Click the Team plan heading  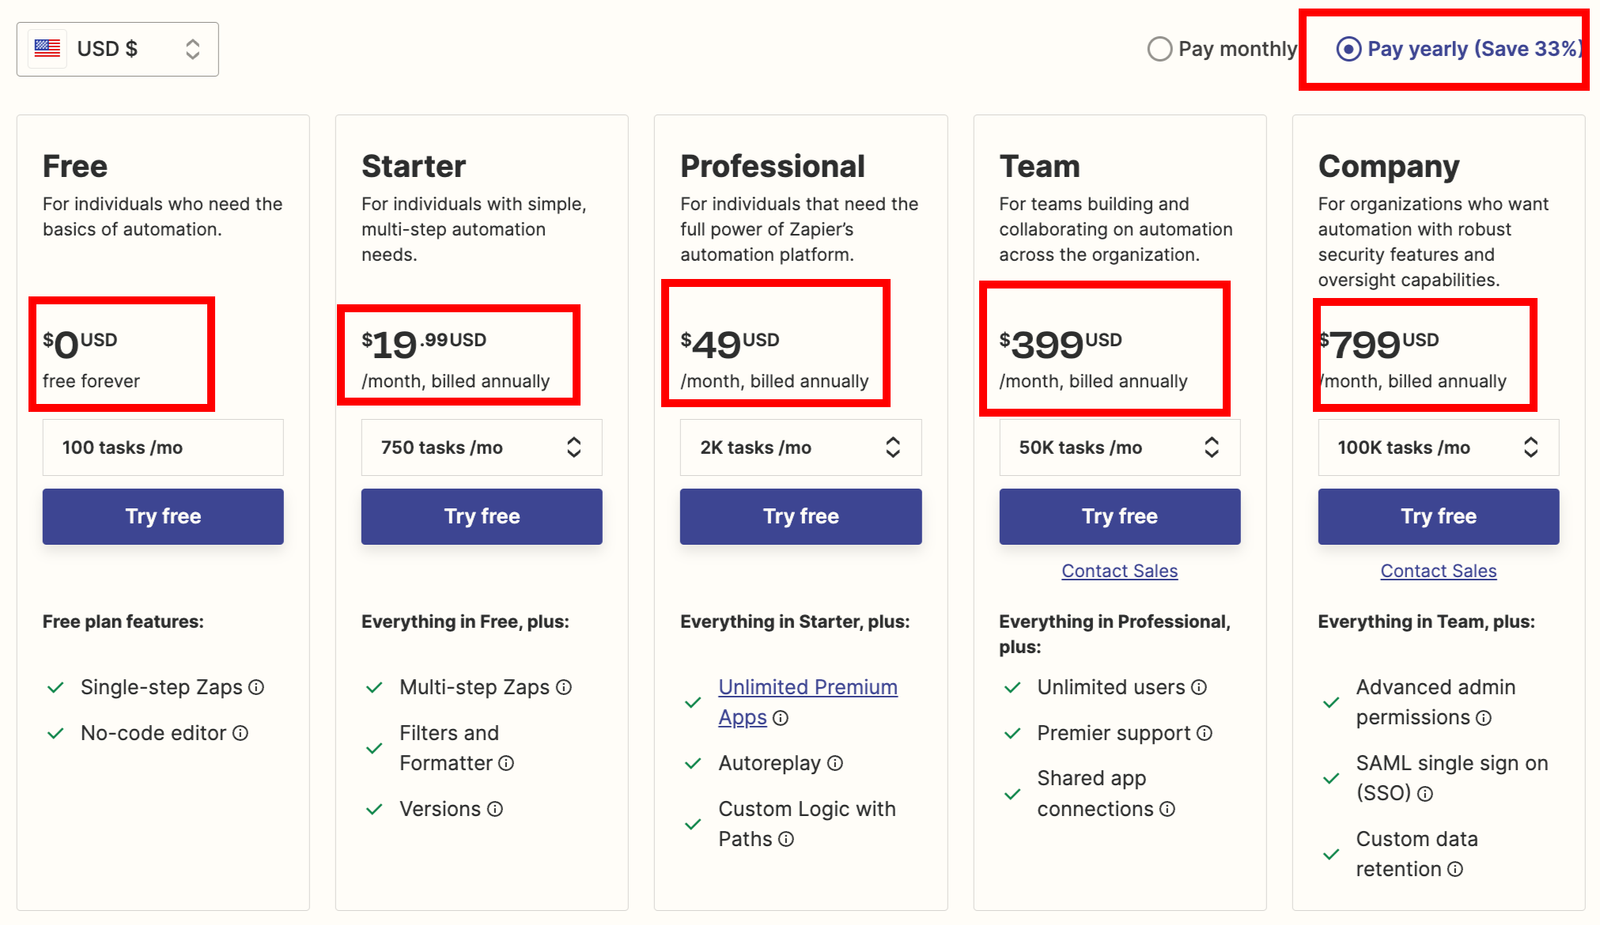tap(1039, 166)
